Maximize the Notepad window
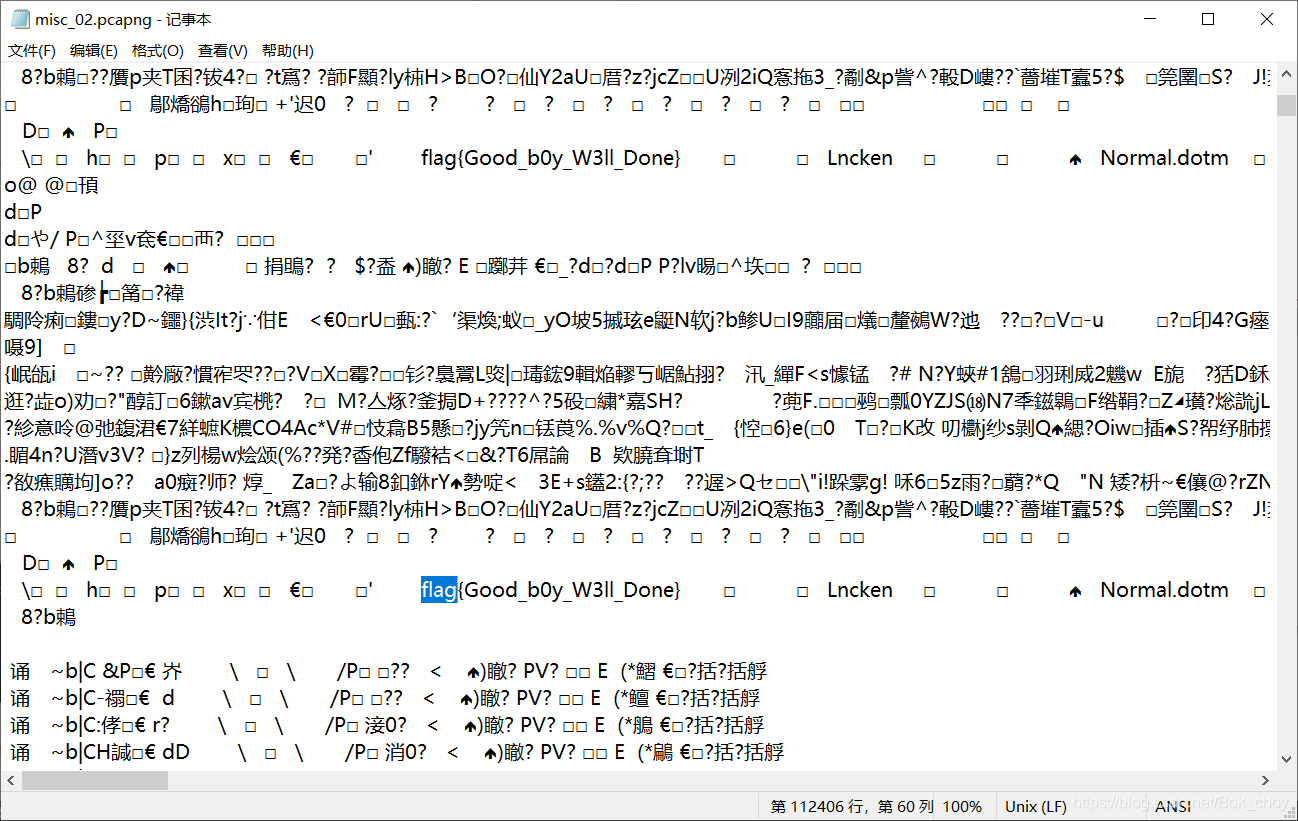This screenshot has height=821, width=1298. tap(1208, 19)
